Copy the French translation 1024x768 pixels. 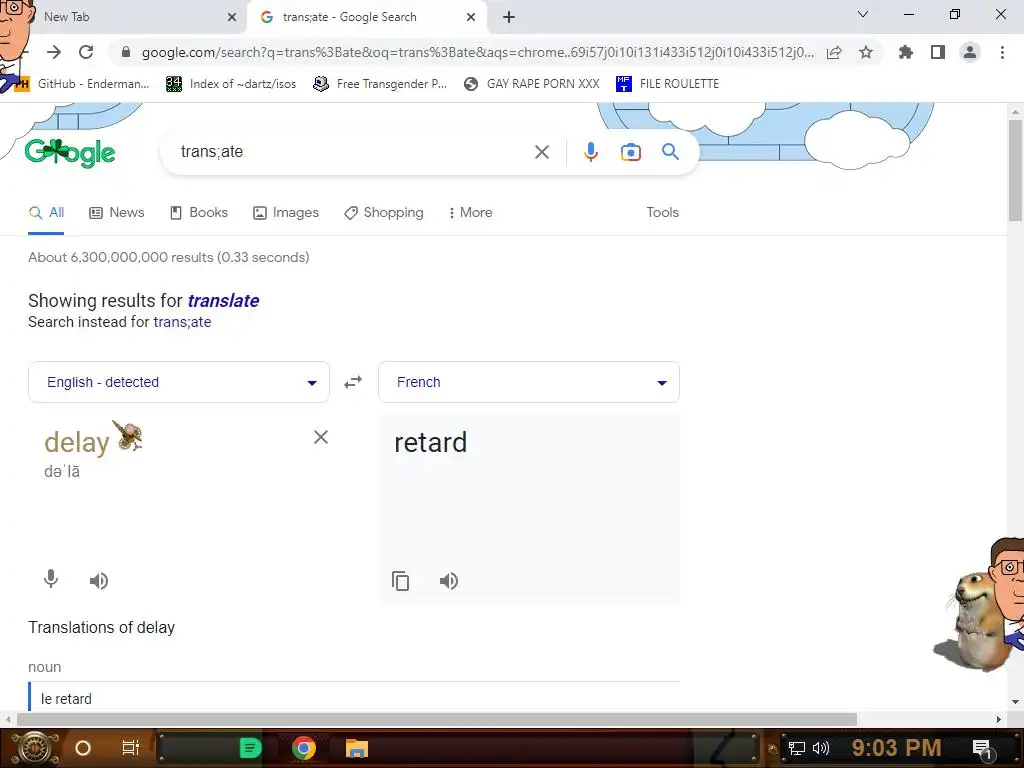pos(400,581)
